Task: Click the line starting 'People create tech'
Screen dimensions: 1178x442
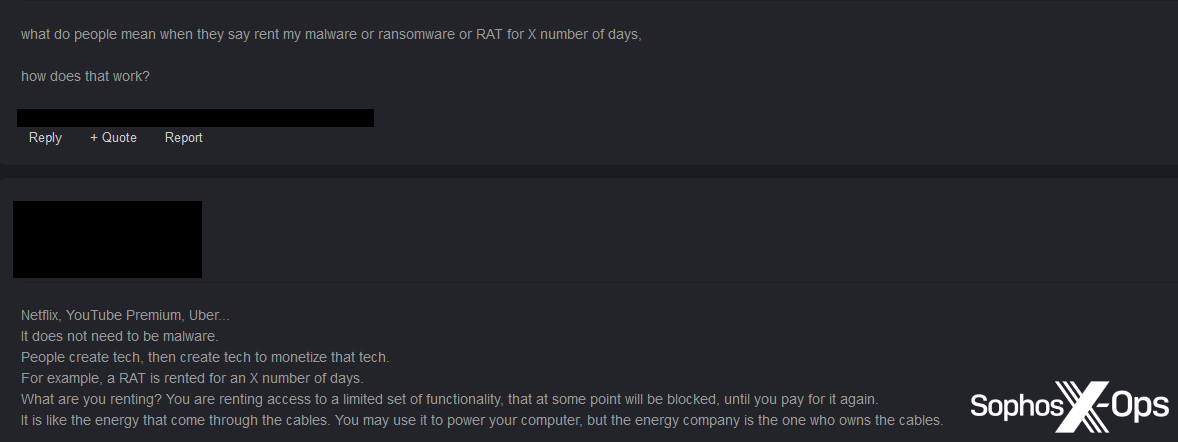Action: 205,357
